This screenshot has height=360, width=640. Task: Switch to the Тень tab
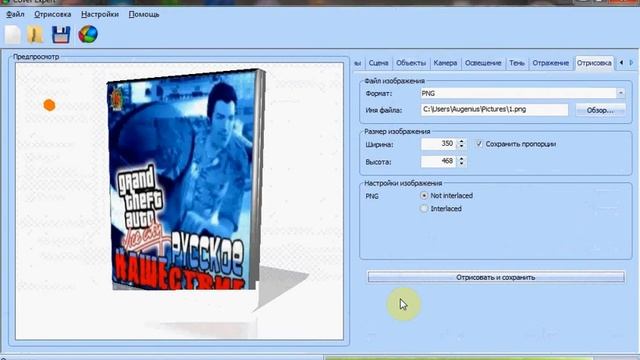[517, 63]
